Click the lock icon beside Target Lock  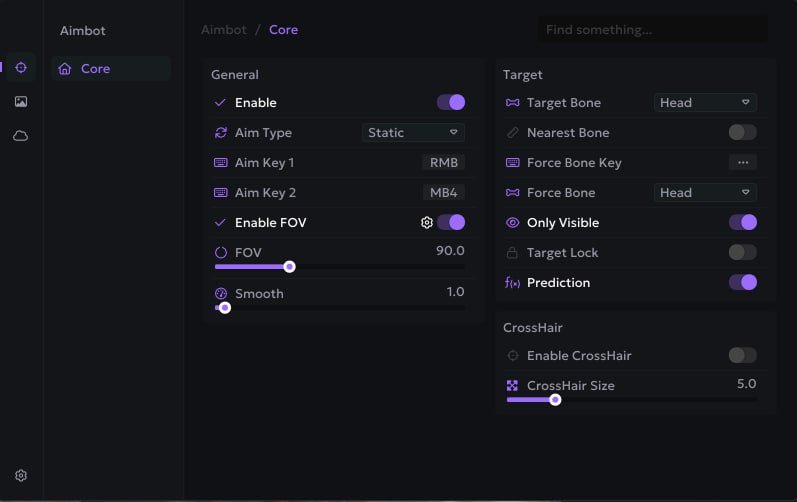pyautogui.click(x=513, y=253)
